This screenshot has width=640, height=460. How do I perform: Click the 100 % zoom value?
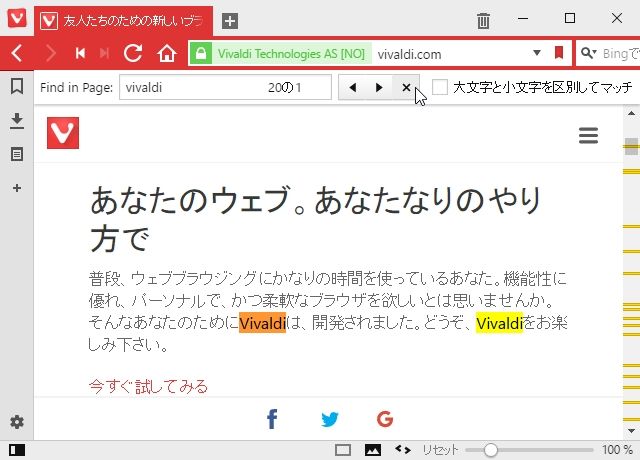[617, 450]
